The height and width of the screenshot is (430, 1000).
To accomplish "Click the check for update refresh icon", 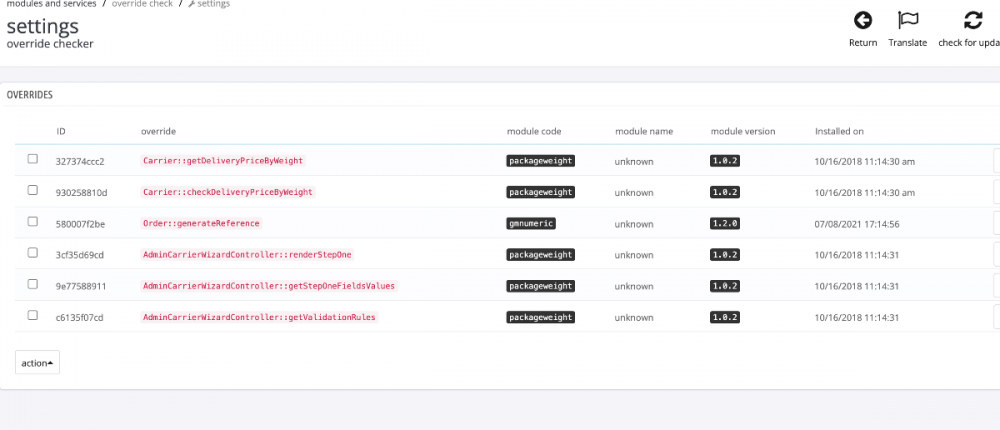I will click(x=972, y=20).
